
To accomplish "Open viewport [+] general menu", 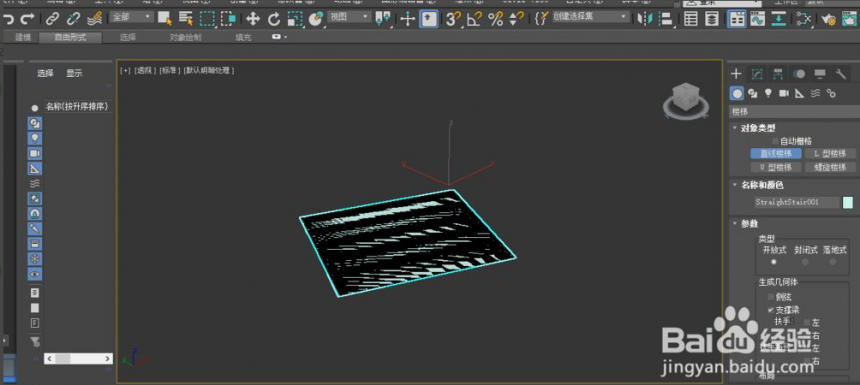I will point(126,70).
